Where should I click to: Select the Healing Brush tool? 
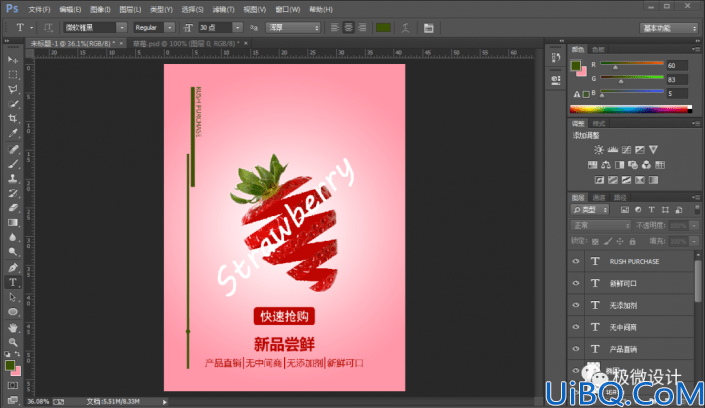click(13, 149)
